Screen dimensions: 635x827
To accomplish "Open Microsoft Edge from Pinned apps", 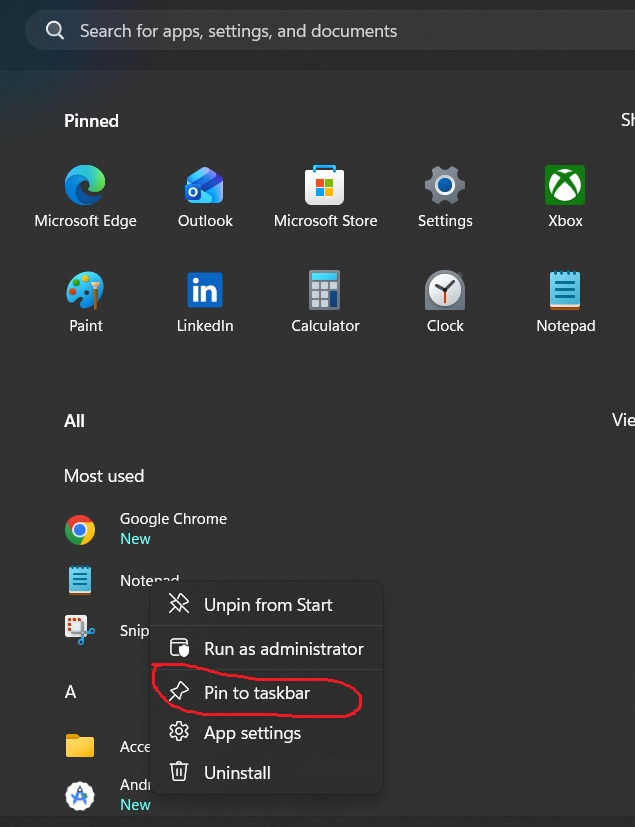I will point(85,196).
